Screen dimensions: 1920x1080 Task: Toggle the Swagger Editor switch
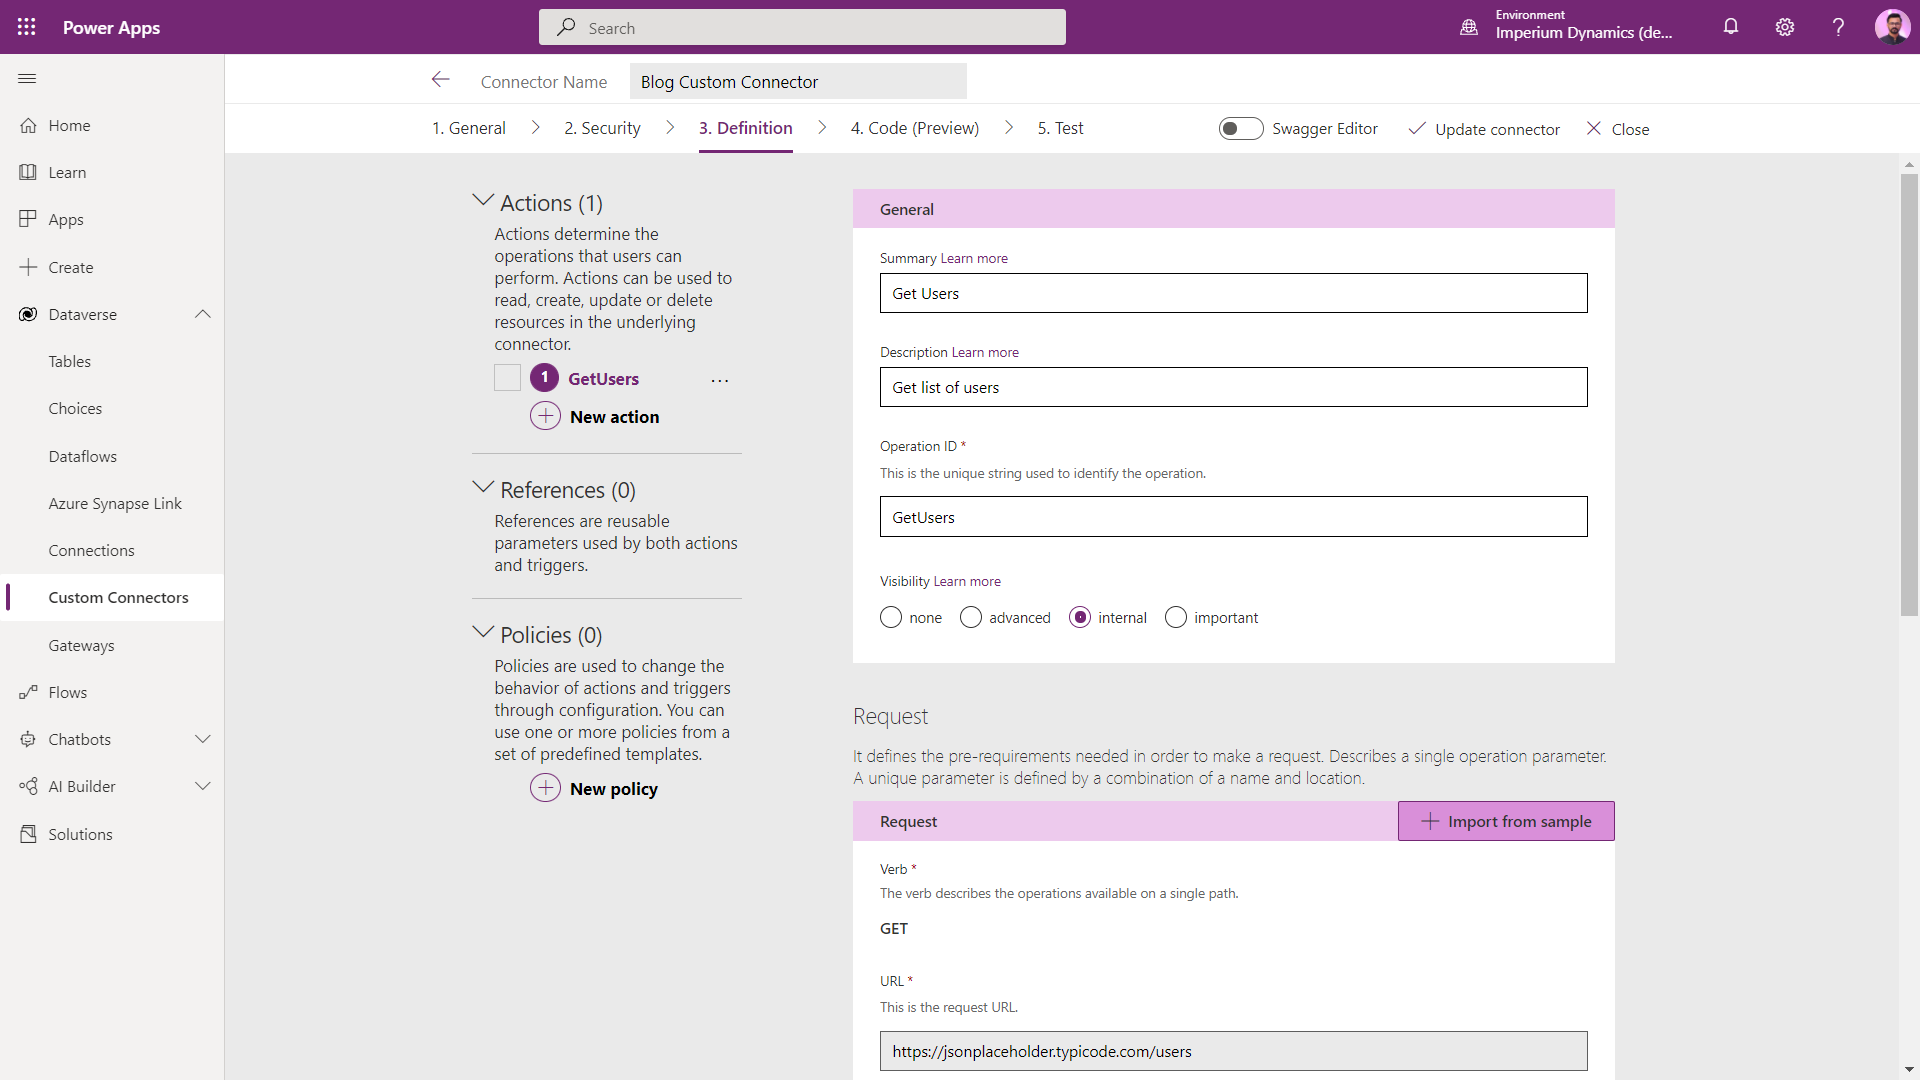[x=1241, y=128]
